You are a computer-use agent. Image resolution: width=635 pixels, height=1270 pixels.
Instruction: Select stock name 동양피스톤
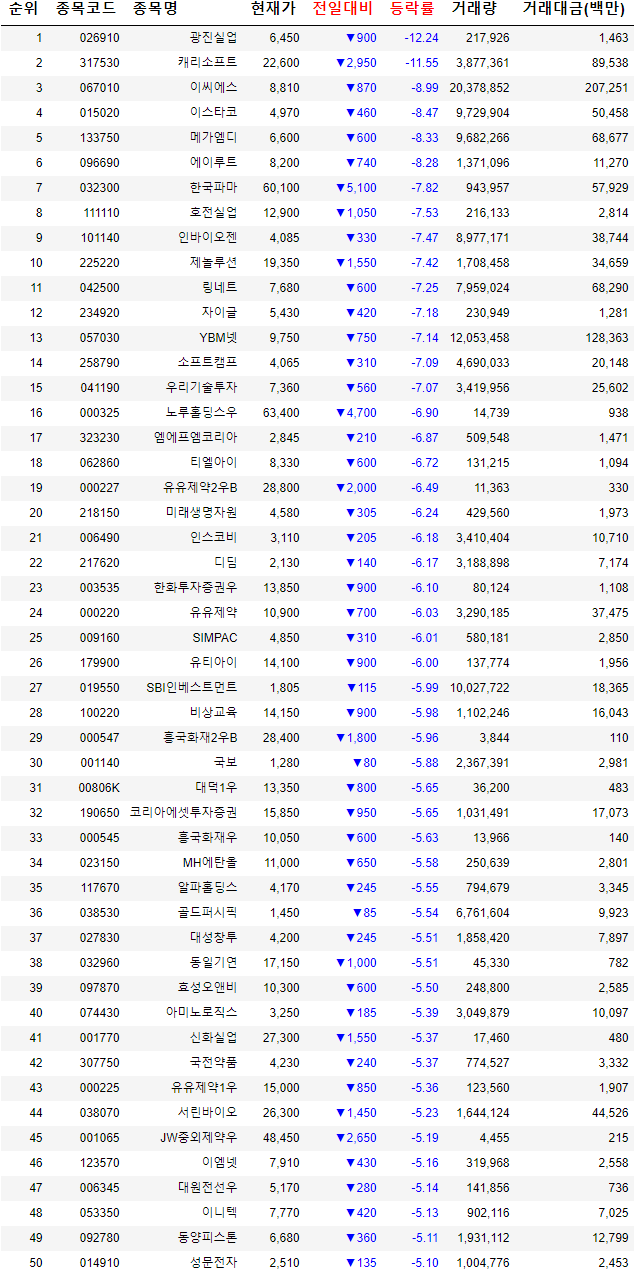207,1238
